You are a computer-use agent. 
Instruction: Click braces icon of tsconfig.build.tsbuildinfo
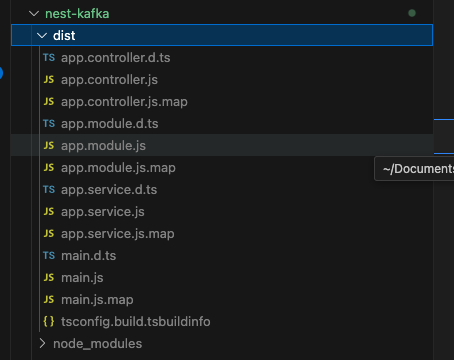pyautogui.click(x=49, y=322)
